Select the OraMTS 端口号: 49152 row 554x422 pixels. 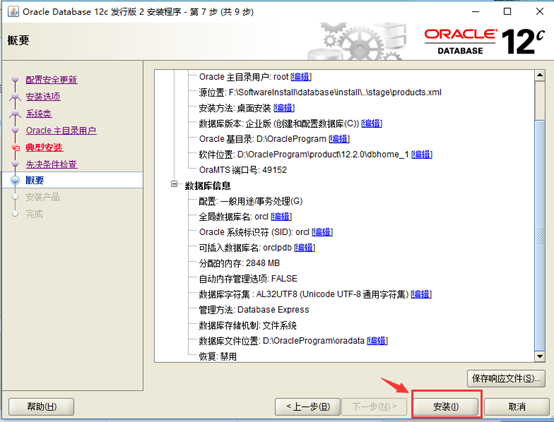(x=243, y=170)
